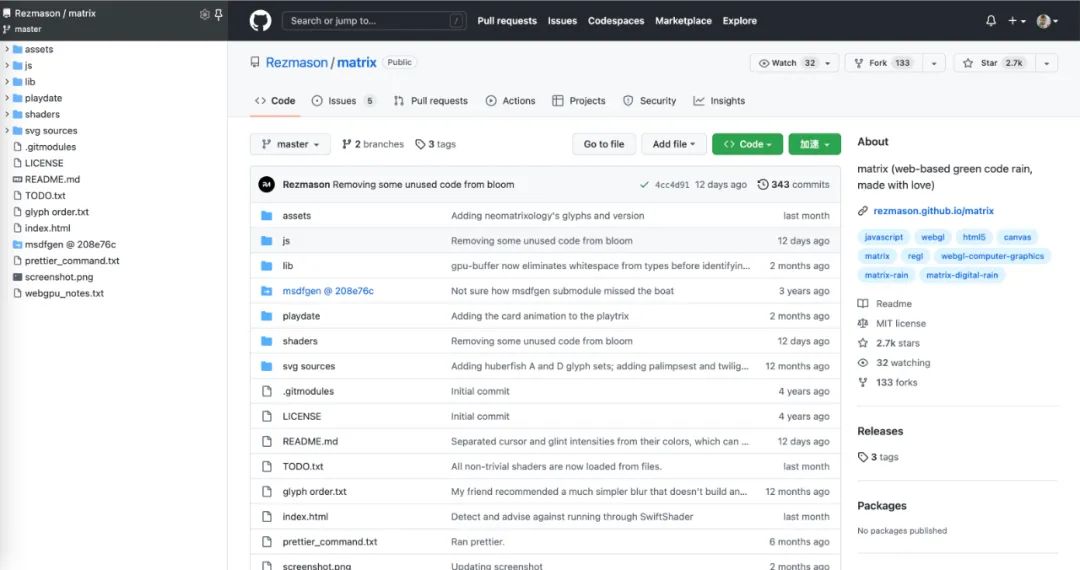Select the Code repository tab
Viewport: 1080px width, 570px height.
[x=275, y=101]
